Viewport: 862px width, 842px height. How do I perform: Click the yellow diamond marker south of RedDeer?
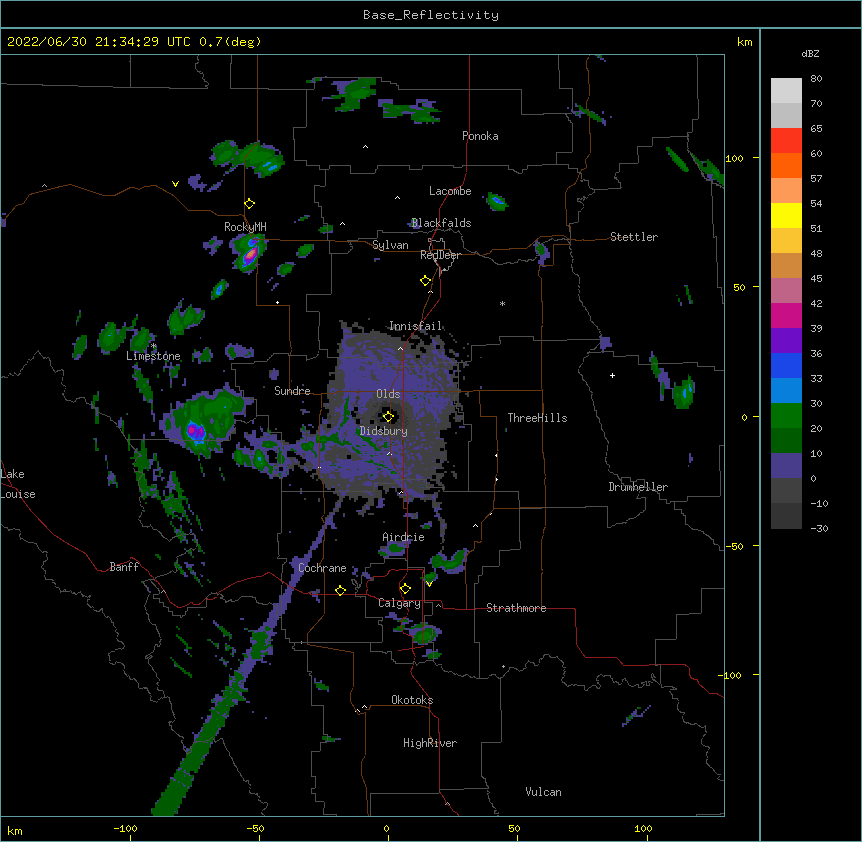coord(426,281)
